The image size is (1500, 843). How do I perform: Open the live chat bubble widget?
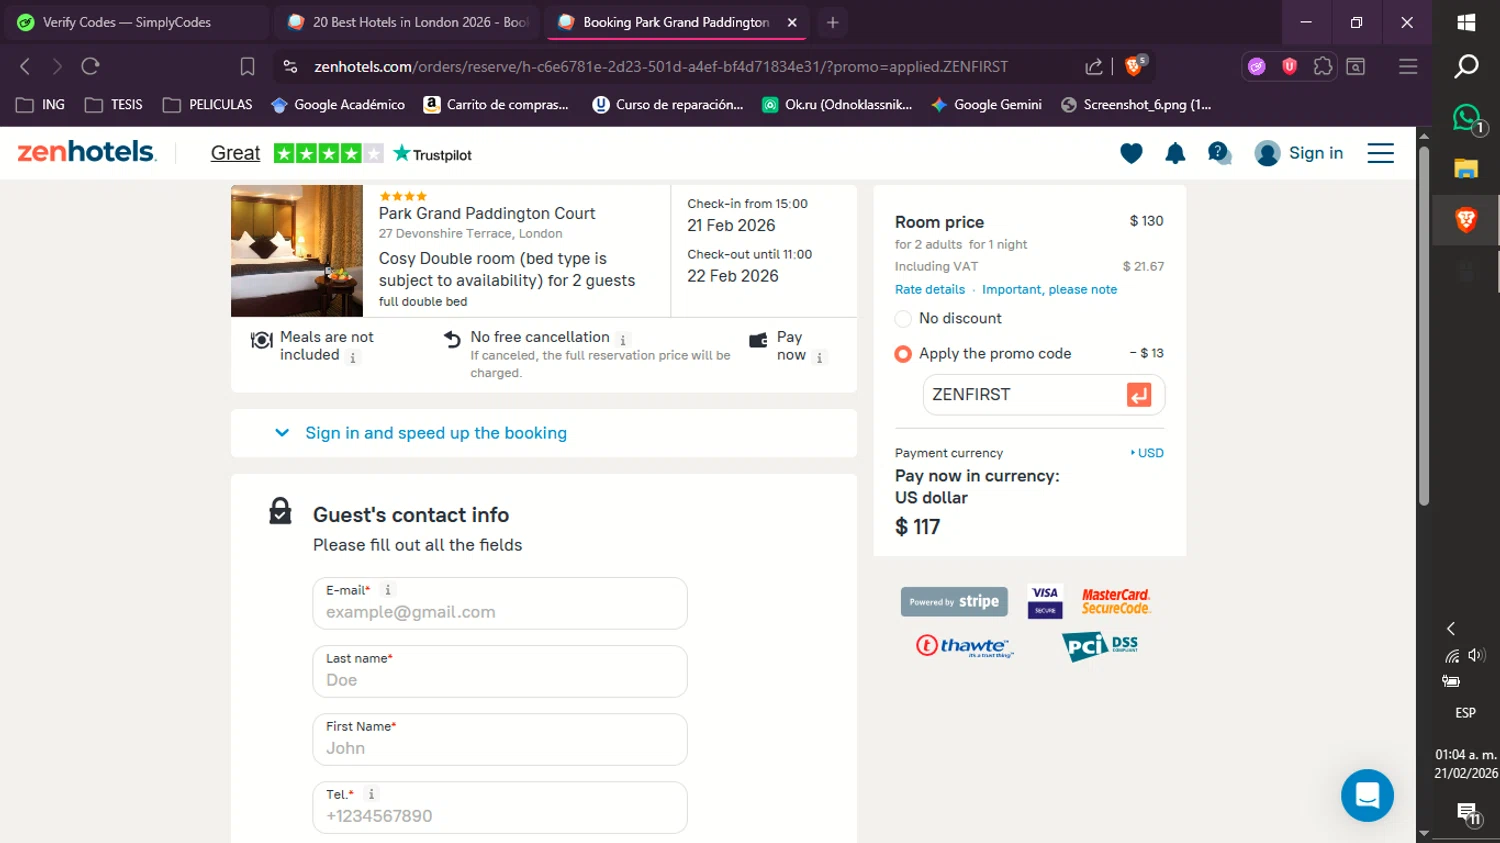(1367, 795)
